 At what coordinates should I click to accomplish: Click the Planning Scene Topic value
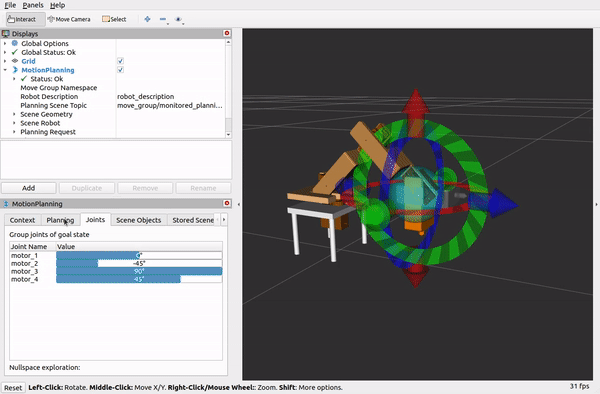171,105
